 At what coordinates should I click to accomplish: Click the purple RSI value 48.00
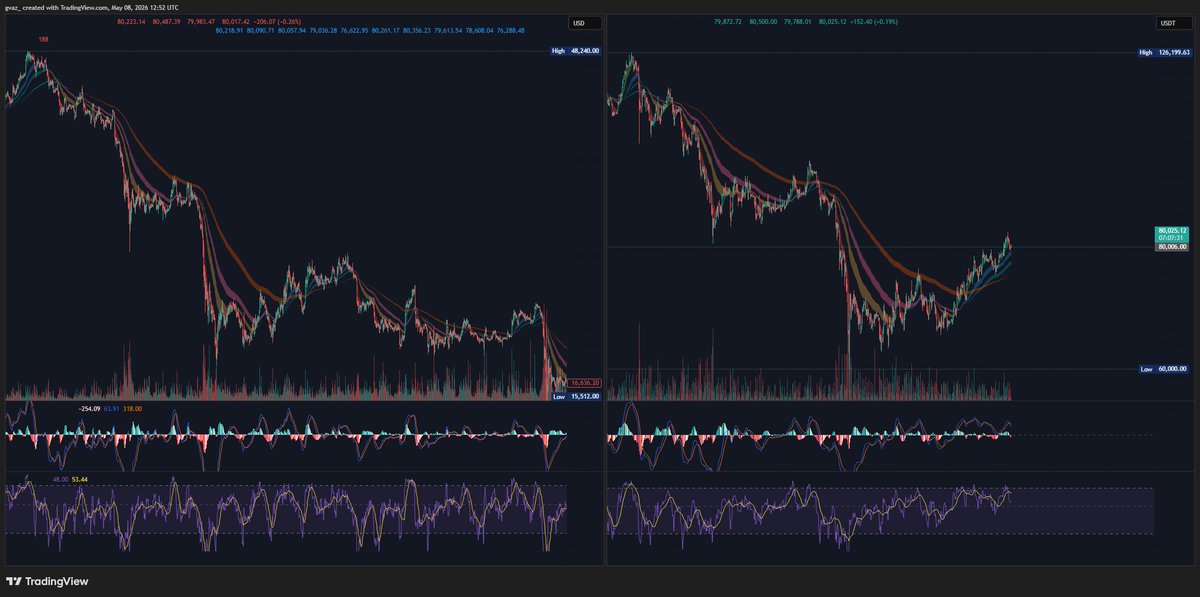click(60, 480)
